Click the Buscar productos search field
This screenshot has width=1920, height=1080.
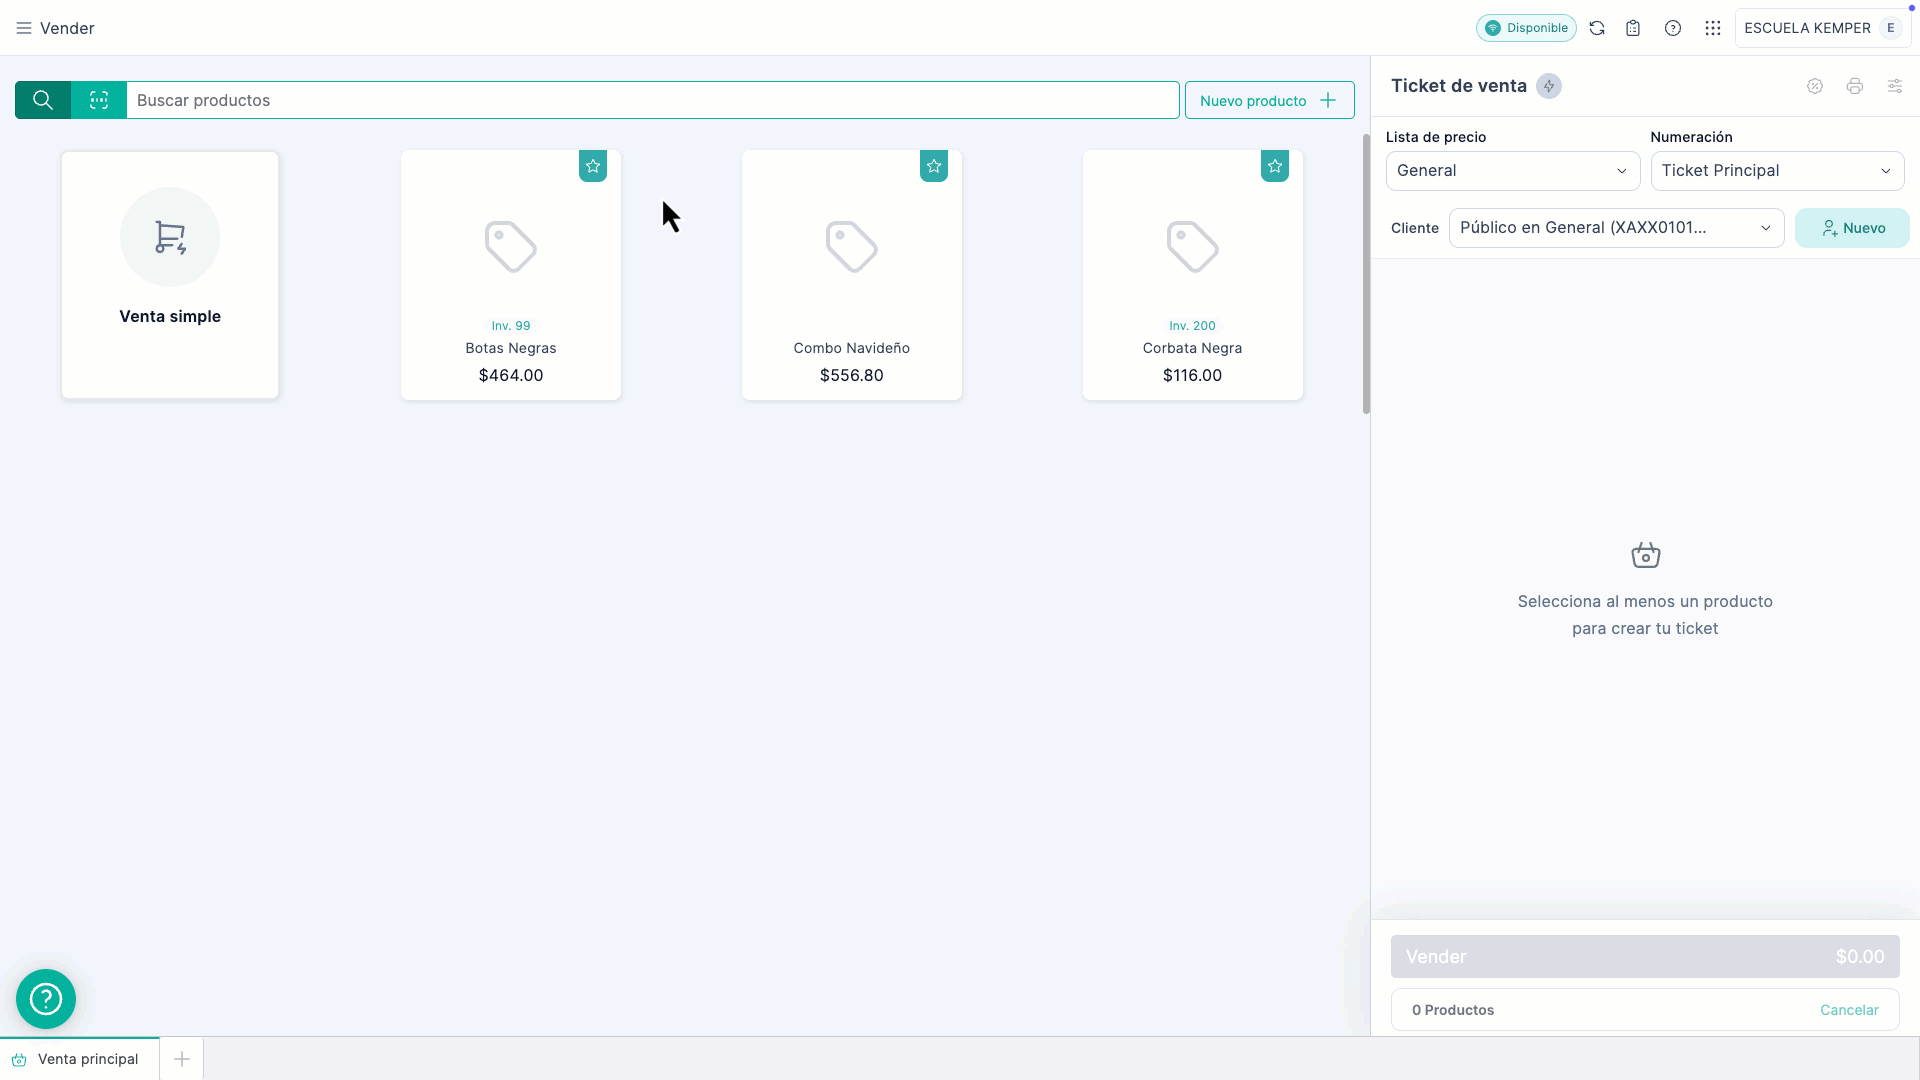point(652,100)
